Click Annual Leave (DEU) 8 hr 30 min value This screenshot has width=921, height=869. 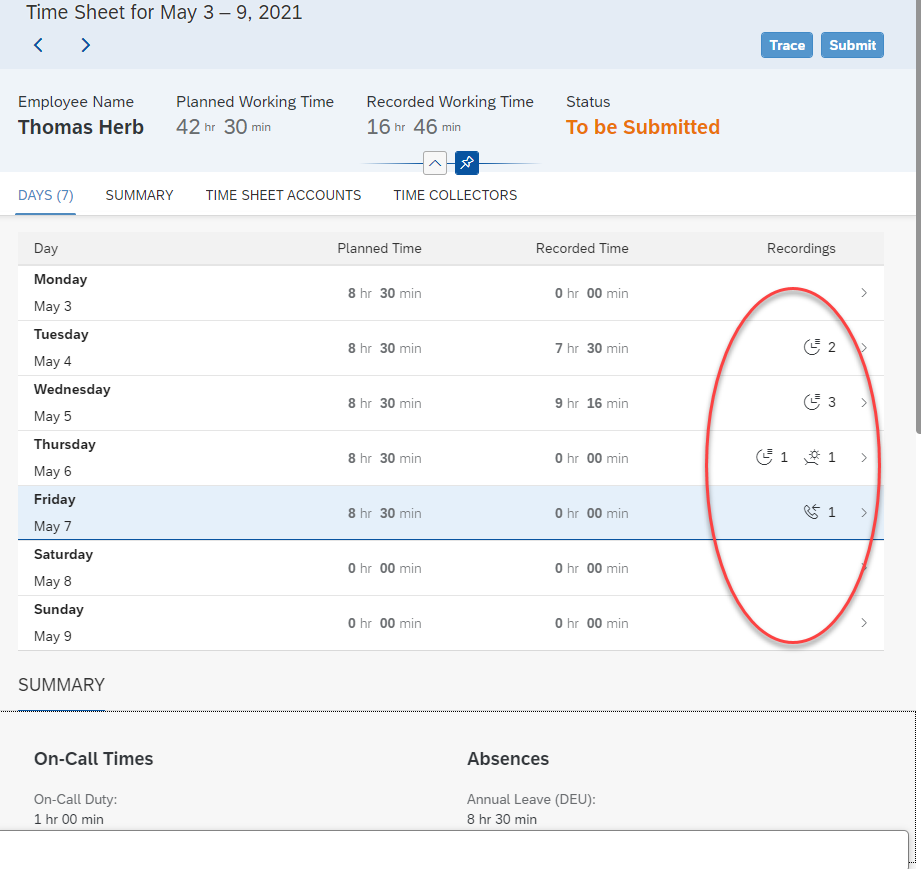click(x=502, y=819)
